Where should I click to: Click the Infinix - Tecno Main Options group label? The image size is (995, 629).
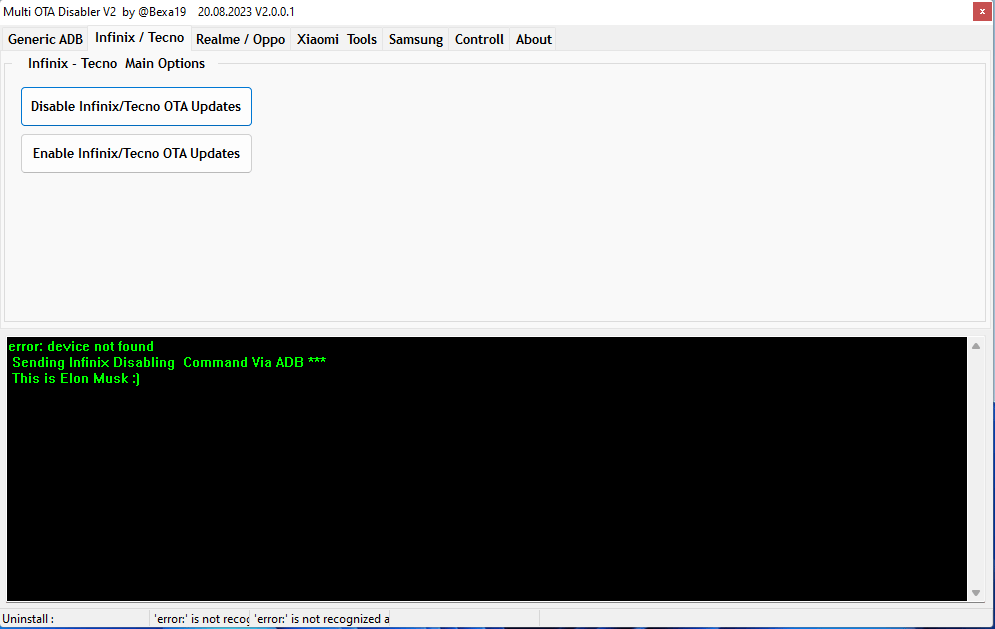117,62
